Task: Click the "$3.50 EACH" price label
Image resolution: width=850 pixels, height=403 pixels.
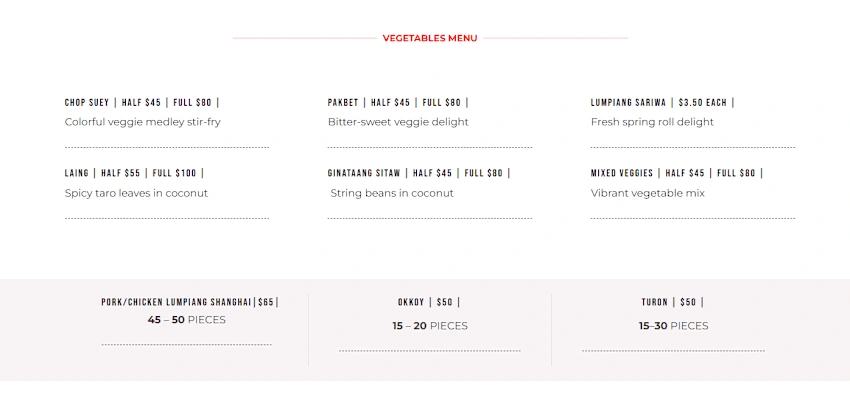Action: [x=703, y=102]
